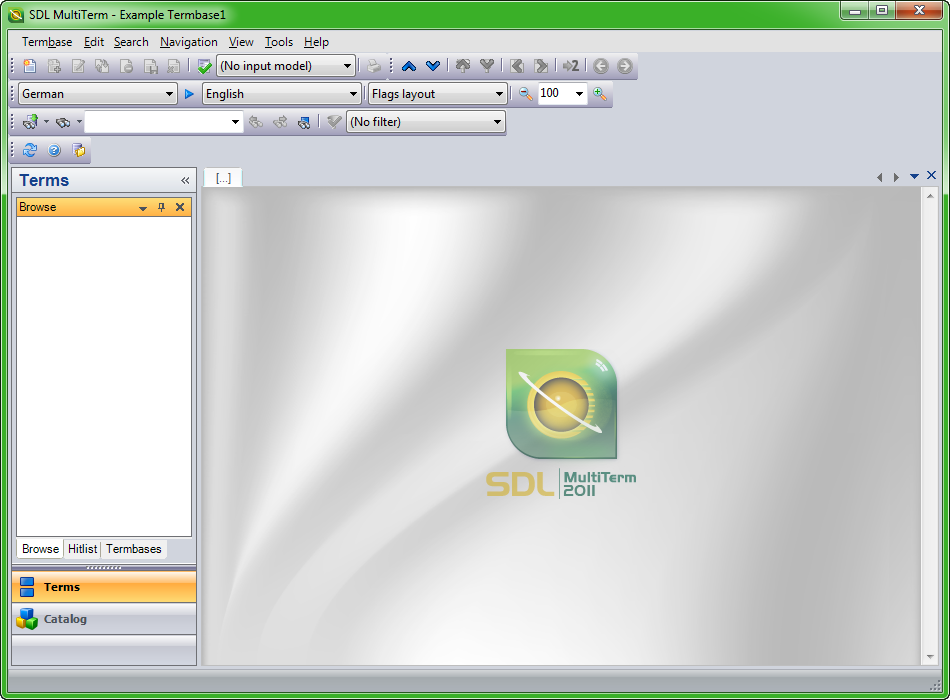Click the Add As New entry icon
Viewport: 950px width, 700px height.
54,65
